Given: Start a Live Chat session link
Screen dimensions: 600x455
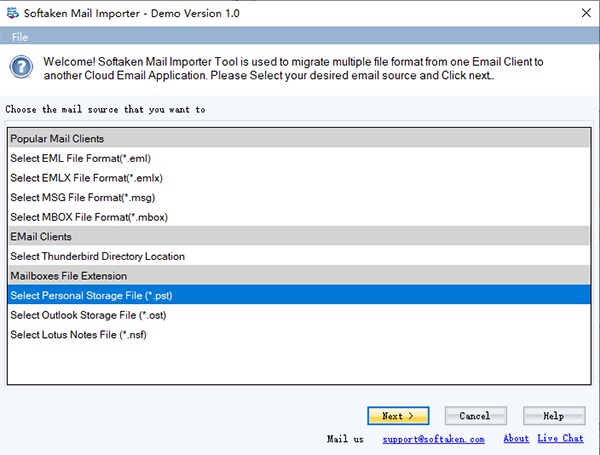Looking at the screenshot, I should (560, 439).
